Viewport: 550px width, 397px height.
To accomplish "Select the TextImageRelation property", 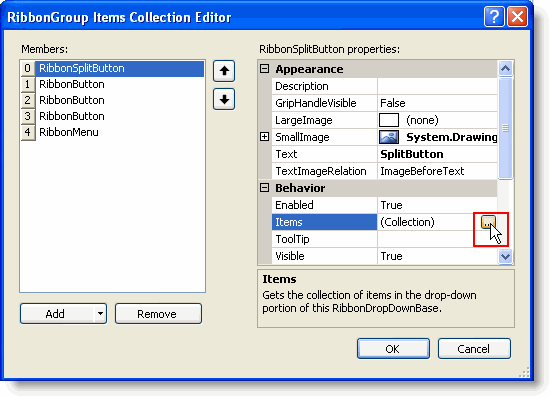I will point(324,171).
